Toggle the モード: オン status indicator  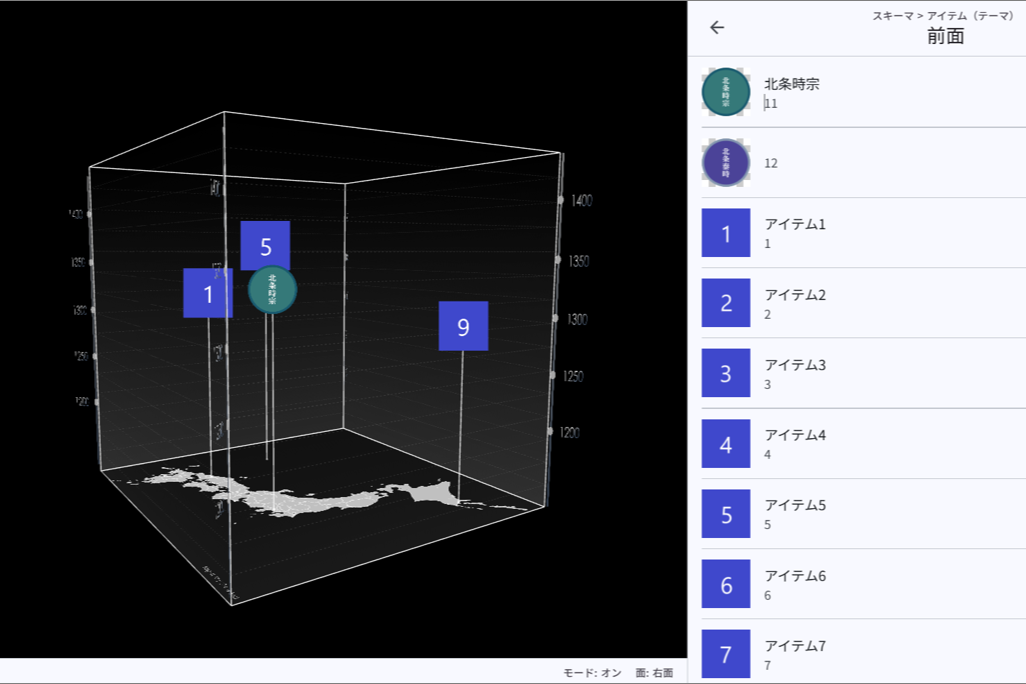pyautogui.click(x=592, y=673)
